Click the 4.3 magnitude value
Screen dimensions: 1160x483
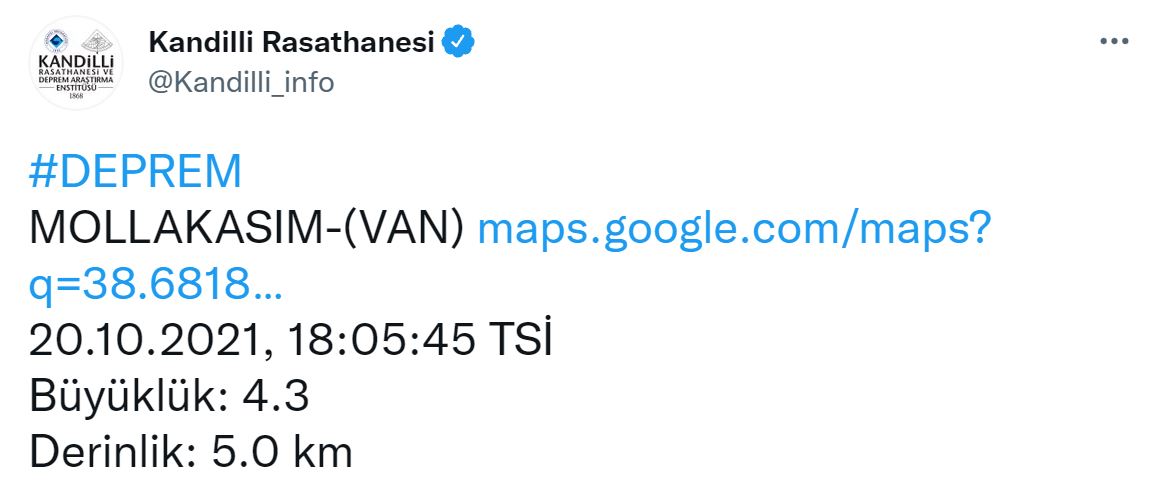coord(276,397)
